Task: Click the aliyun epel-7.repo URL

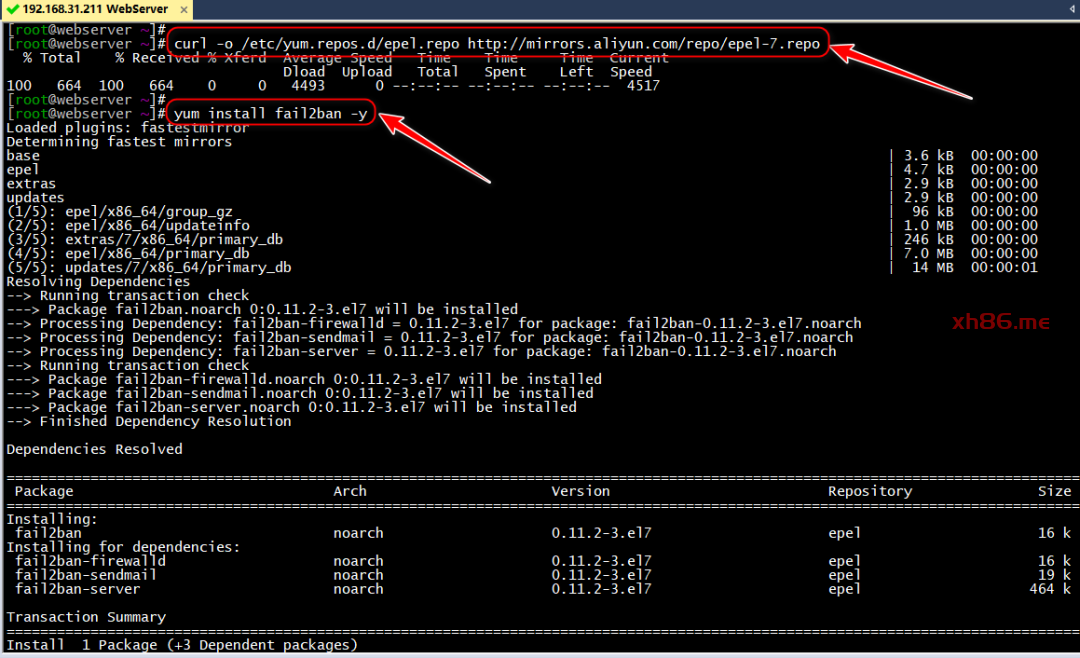Action: pyautogui.click(x=643, y=44)
